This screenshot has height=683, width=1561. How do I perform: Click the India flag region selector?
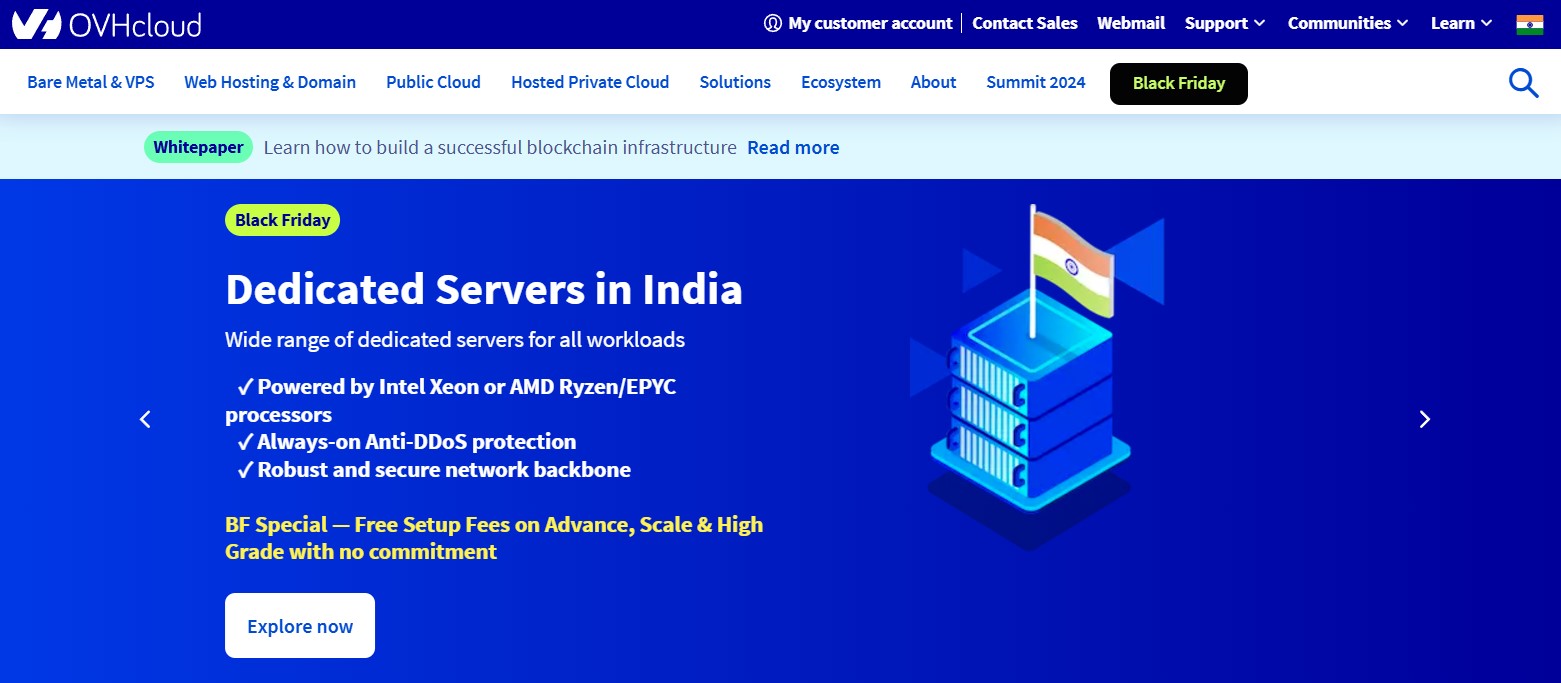point(1529,24)
